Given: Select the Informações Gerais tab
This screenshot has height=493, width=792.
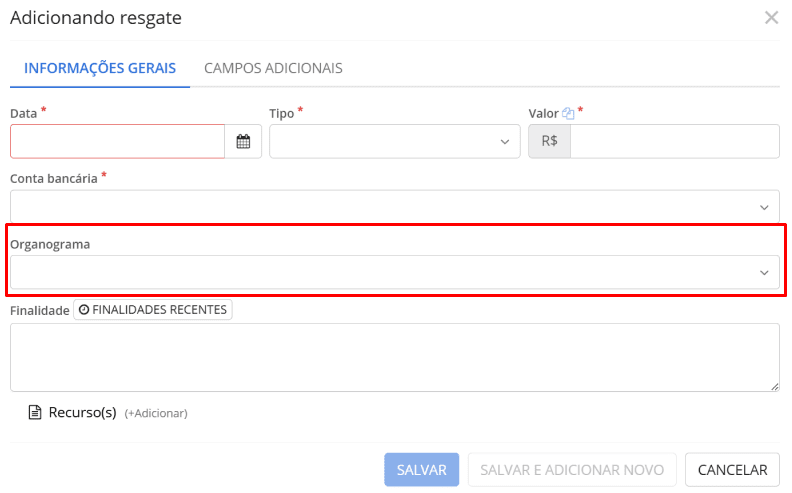Looking at the screenshot, I should tap(100, 69).
